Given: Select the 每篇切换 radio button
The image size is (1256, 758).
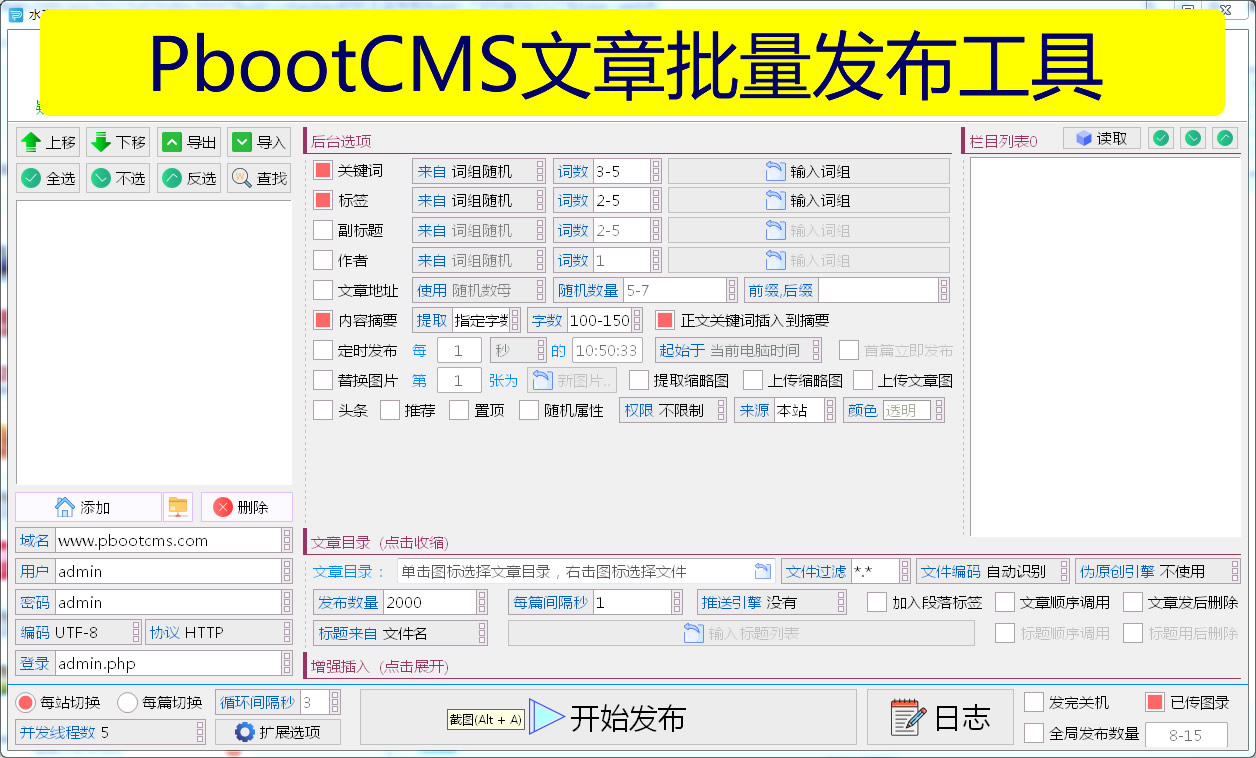Looking at the screenshot, I should (126, 701).
